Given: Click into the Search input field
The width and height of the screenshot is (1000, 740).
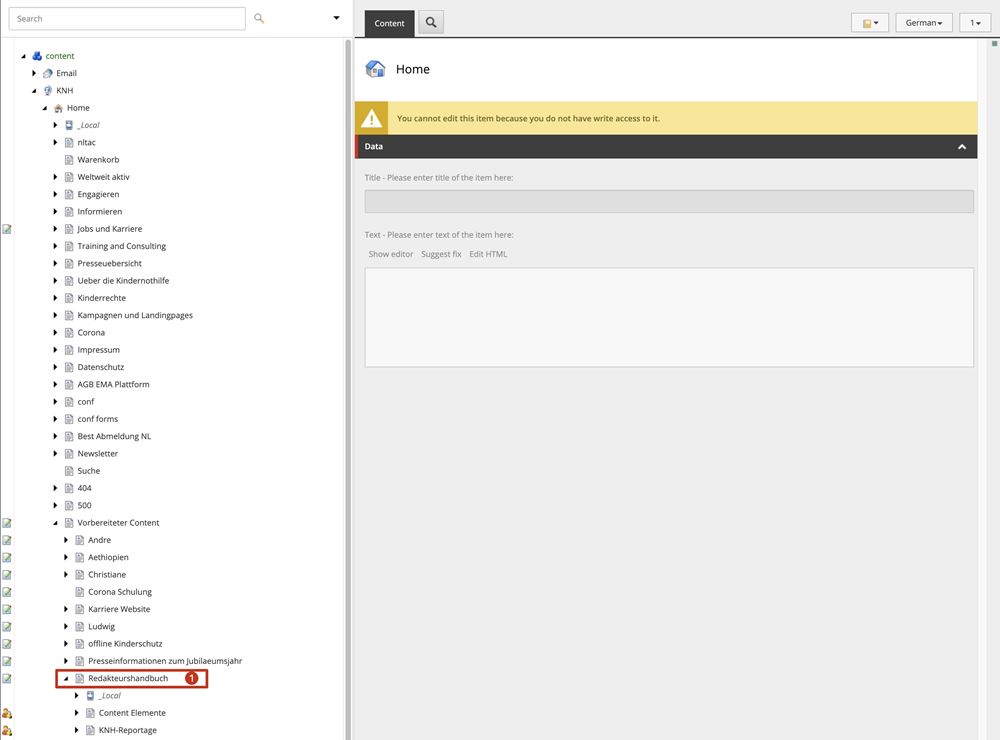Looking at the screenshot, I should 127,19.
